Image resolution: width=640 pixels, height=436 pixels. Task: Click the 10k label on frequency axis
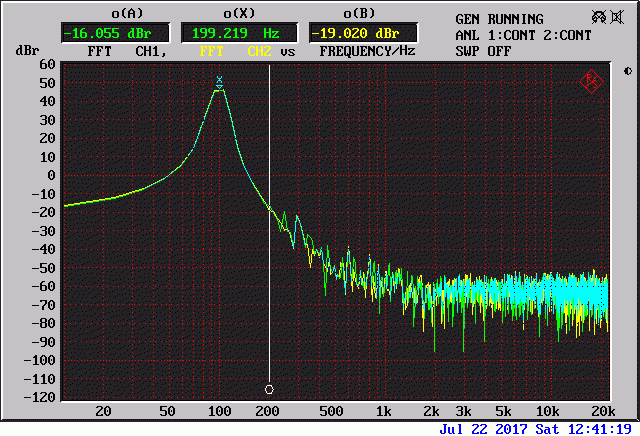coord(547,411)
